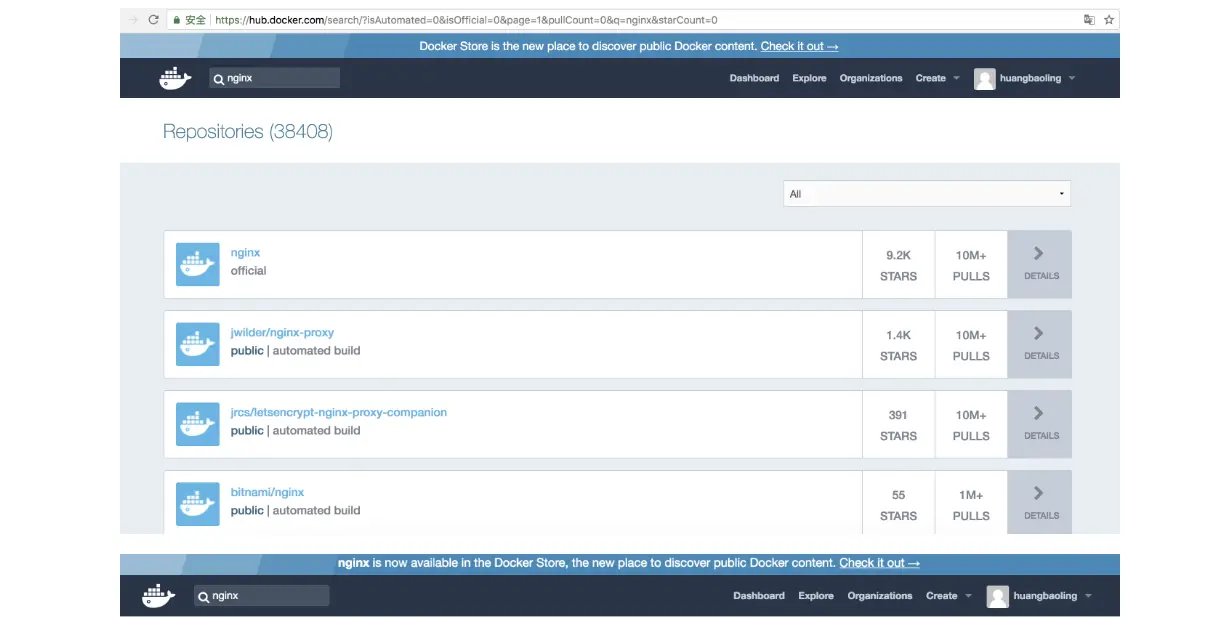Click the 'official' label under nginx
This screenshot has height=618, width=1222.
coord(248,271)
